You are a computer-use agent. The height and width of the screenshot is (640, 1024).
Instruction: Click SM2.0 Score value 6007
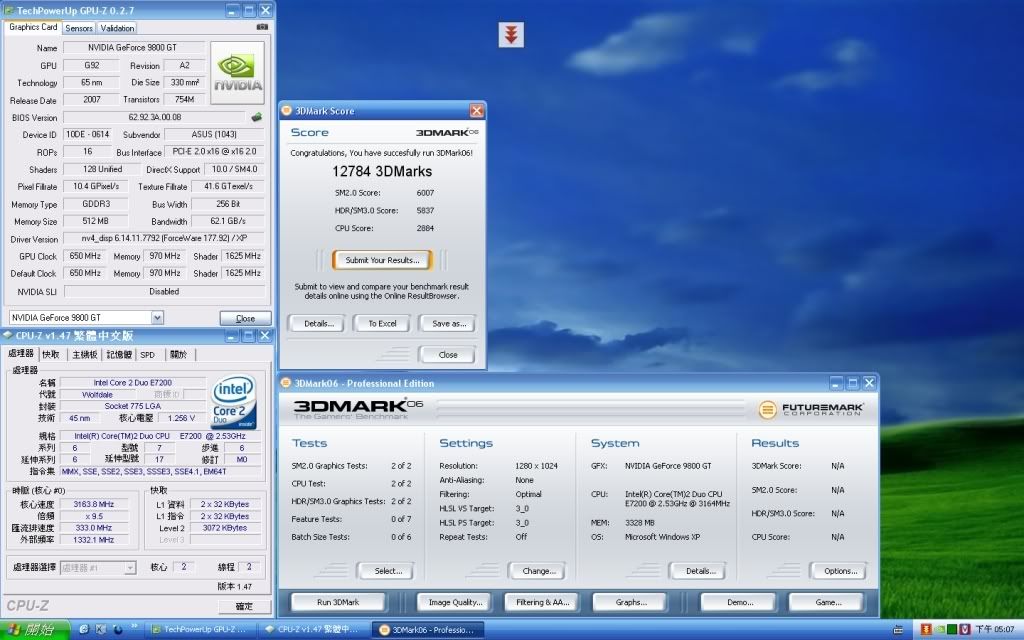[425, 193]
